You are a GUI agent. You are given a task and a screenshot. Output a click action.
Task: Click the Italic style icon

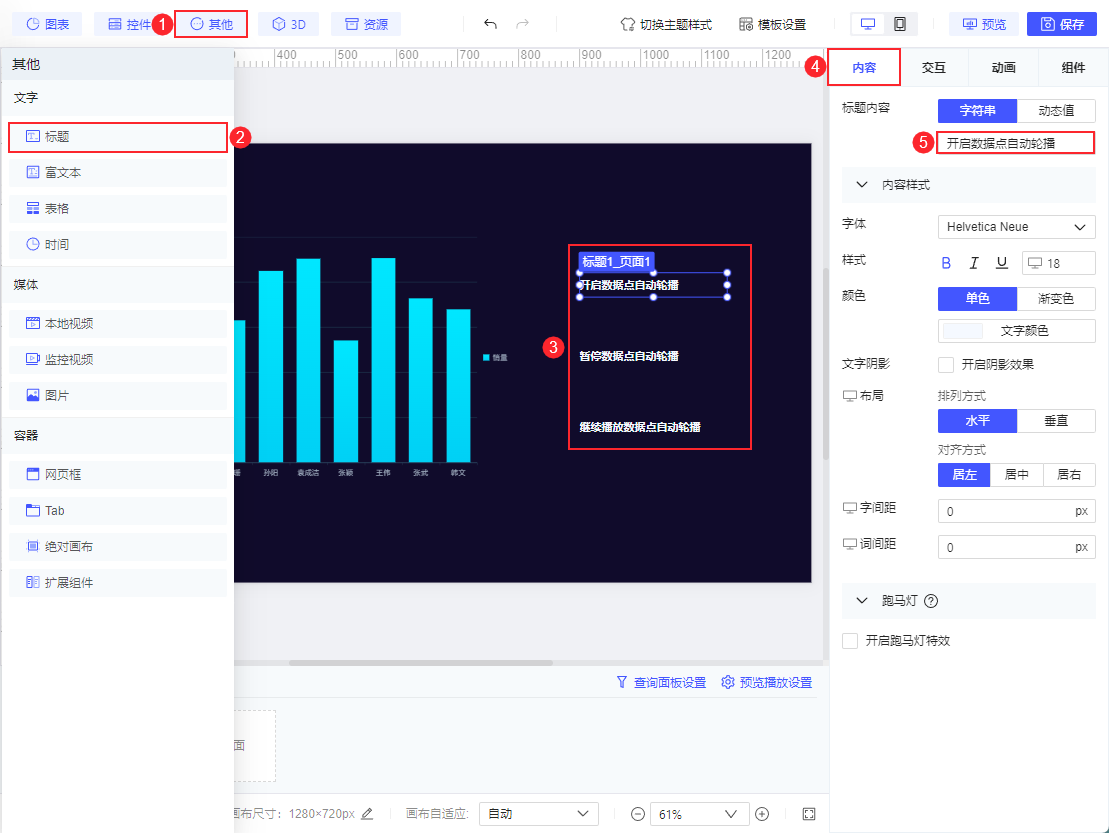(x=974, y=263)
